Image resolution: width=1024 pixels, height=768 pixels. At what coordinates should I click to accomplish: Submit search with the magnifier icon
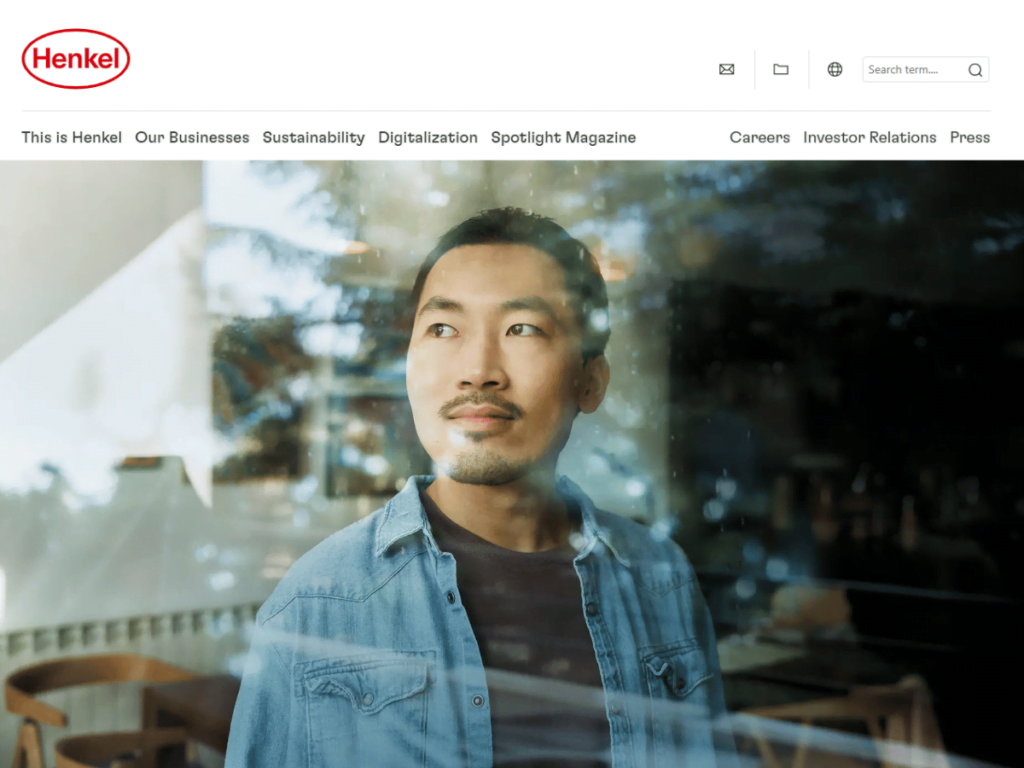[x=975, y=70]
